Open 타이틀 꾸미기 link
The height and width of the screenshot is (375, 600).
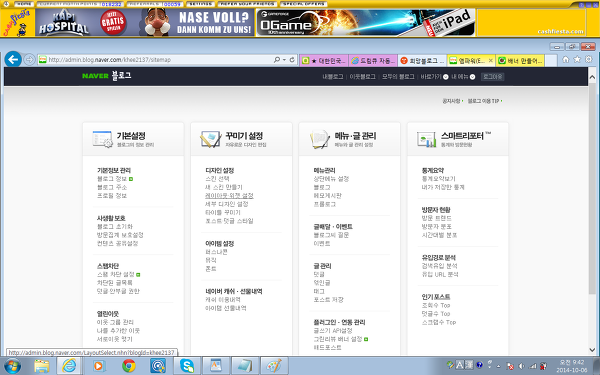click(223, 212)
